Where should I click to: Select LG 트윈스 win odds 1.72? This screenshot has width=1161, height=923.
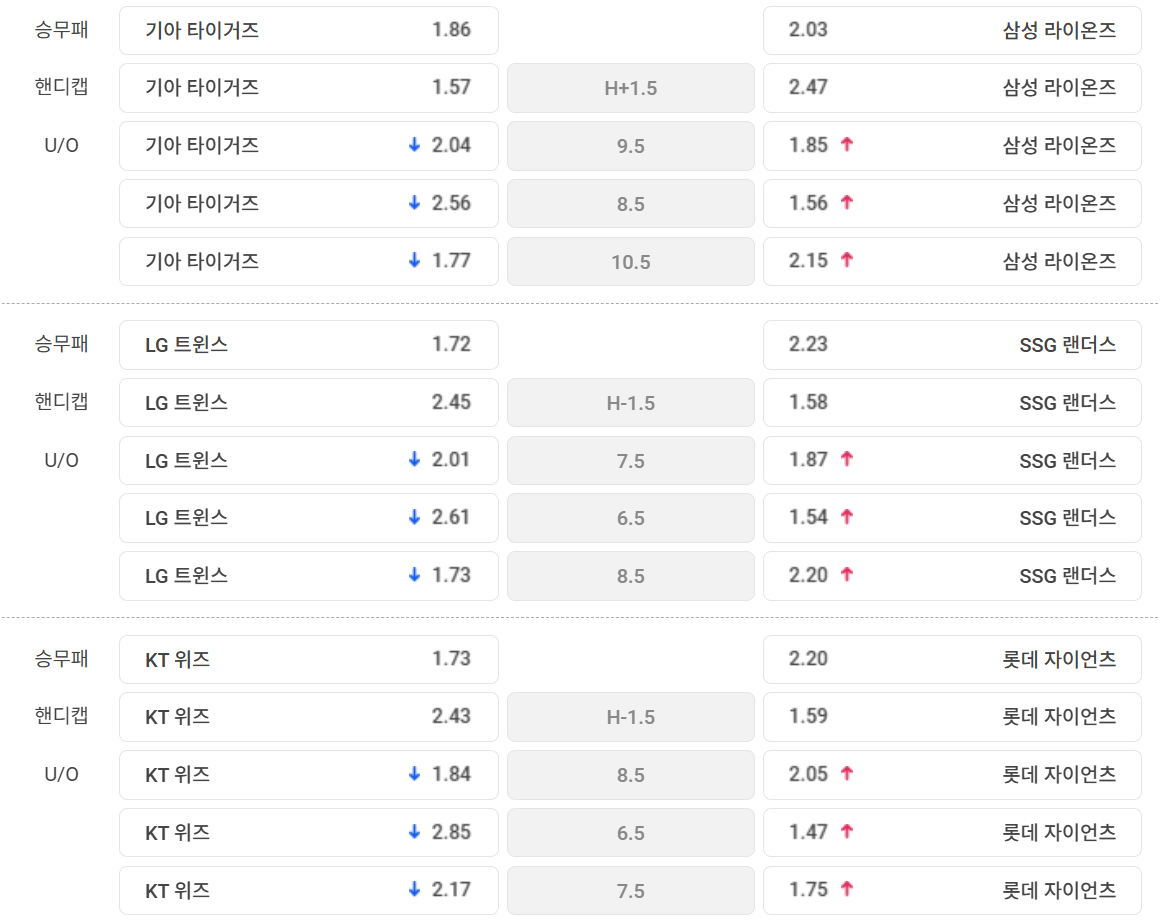[x=309, y=345]
